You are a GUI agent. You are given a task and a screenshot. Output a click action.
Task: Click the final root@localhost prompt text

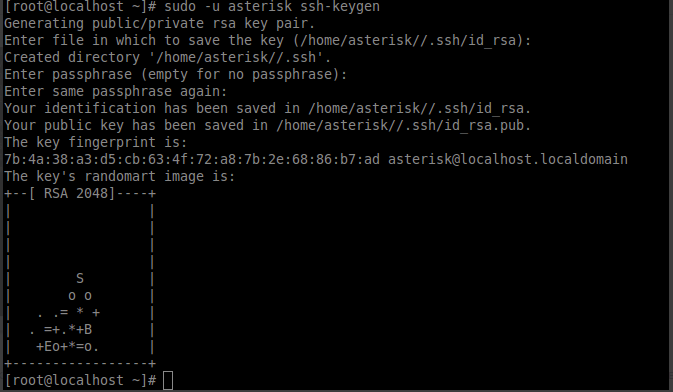(80, 380)
